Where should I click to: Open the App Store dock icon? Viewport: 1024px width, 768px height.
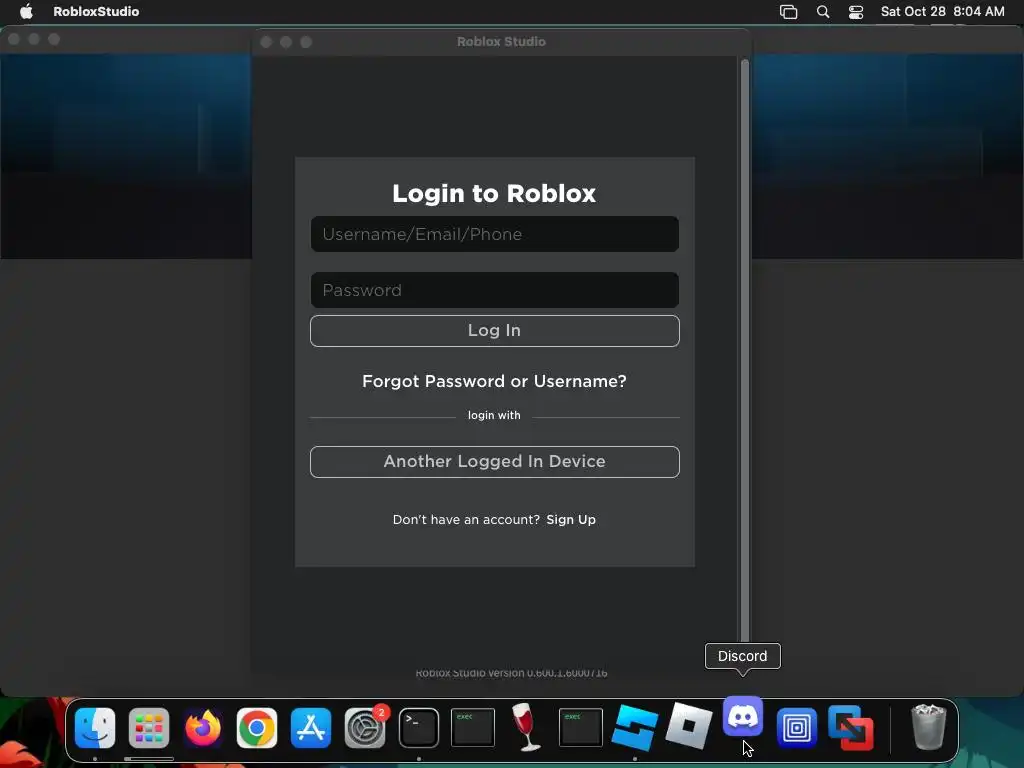coord(311,728)
